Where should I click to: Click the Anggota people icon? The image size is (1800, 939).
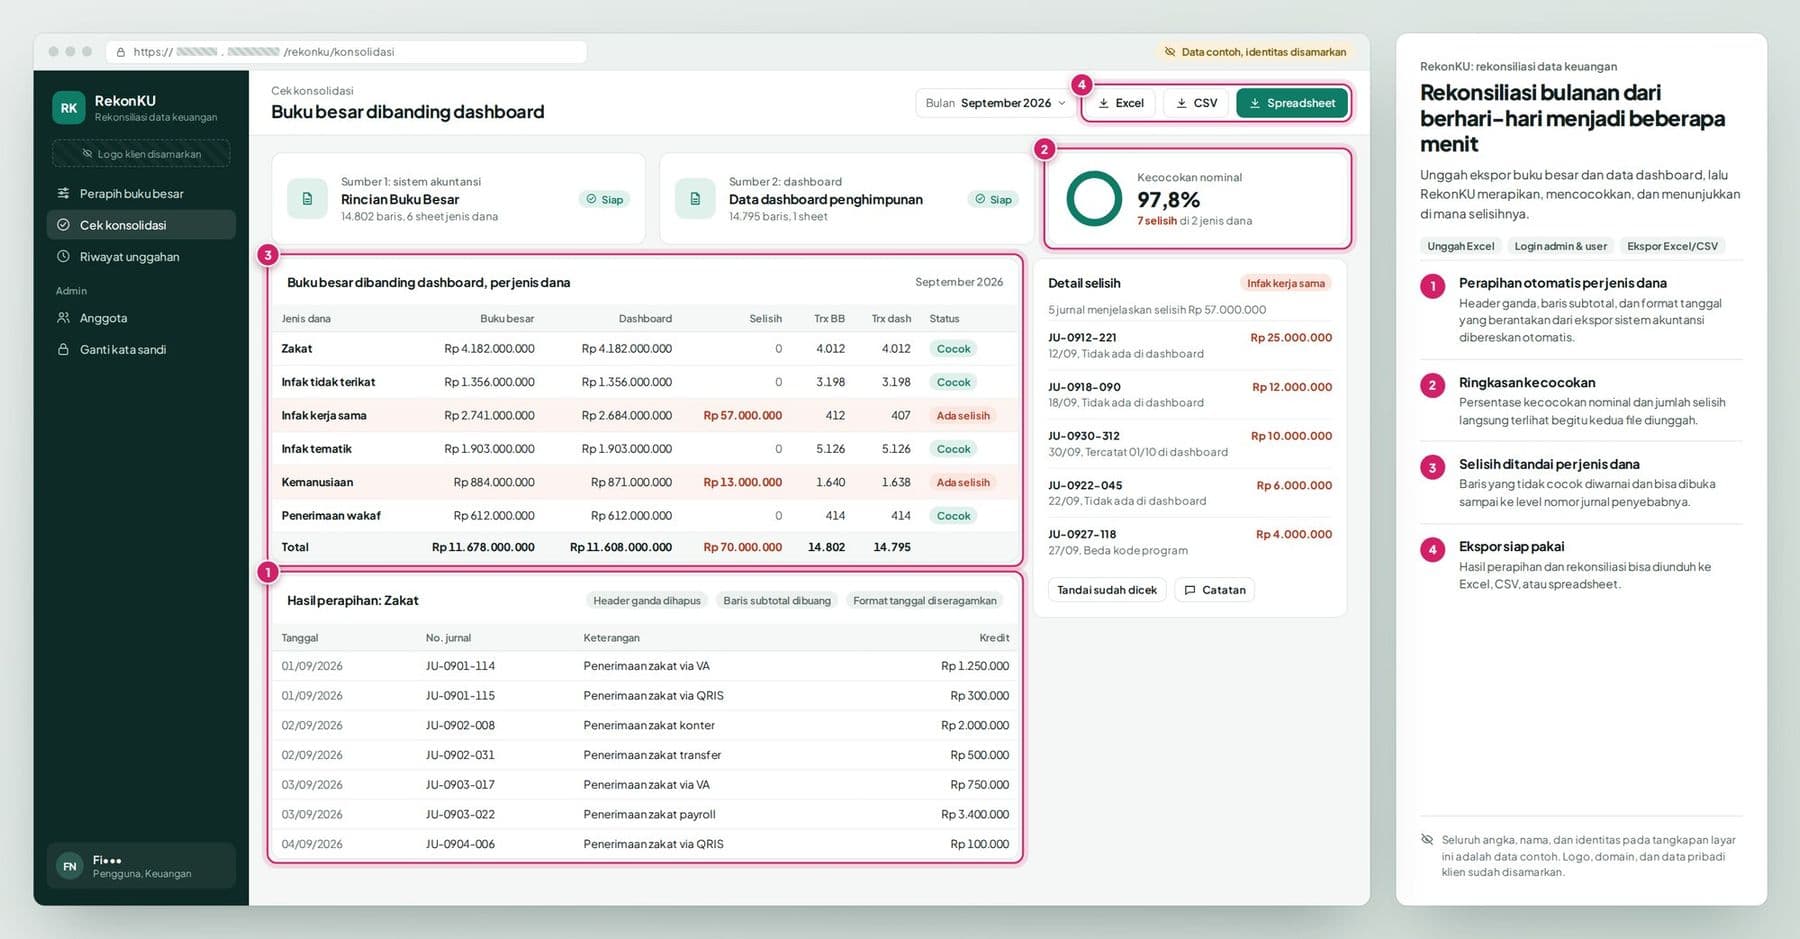click(x=63, y=318)
